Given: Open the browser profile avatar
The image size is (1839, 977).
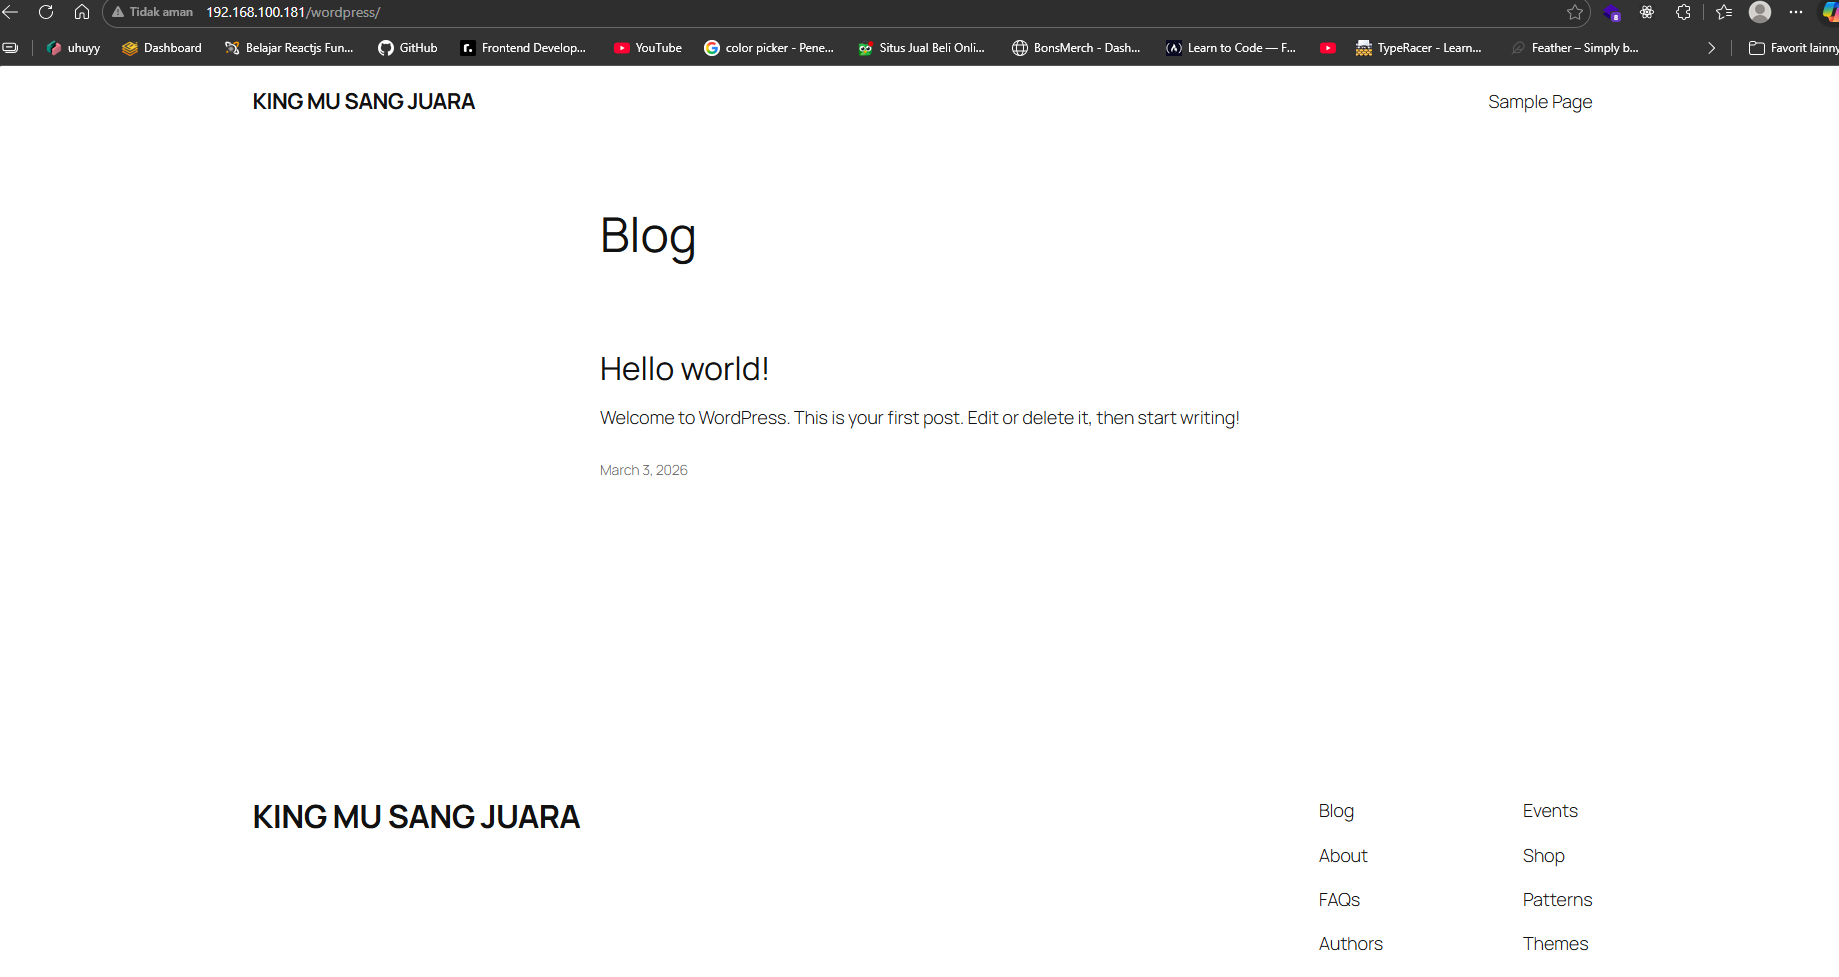Looking at the screenshot, I should 1760,12.
